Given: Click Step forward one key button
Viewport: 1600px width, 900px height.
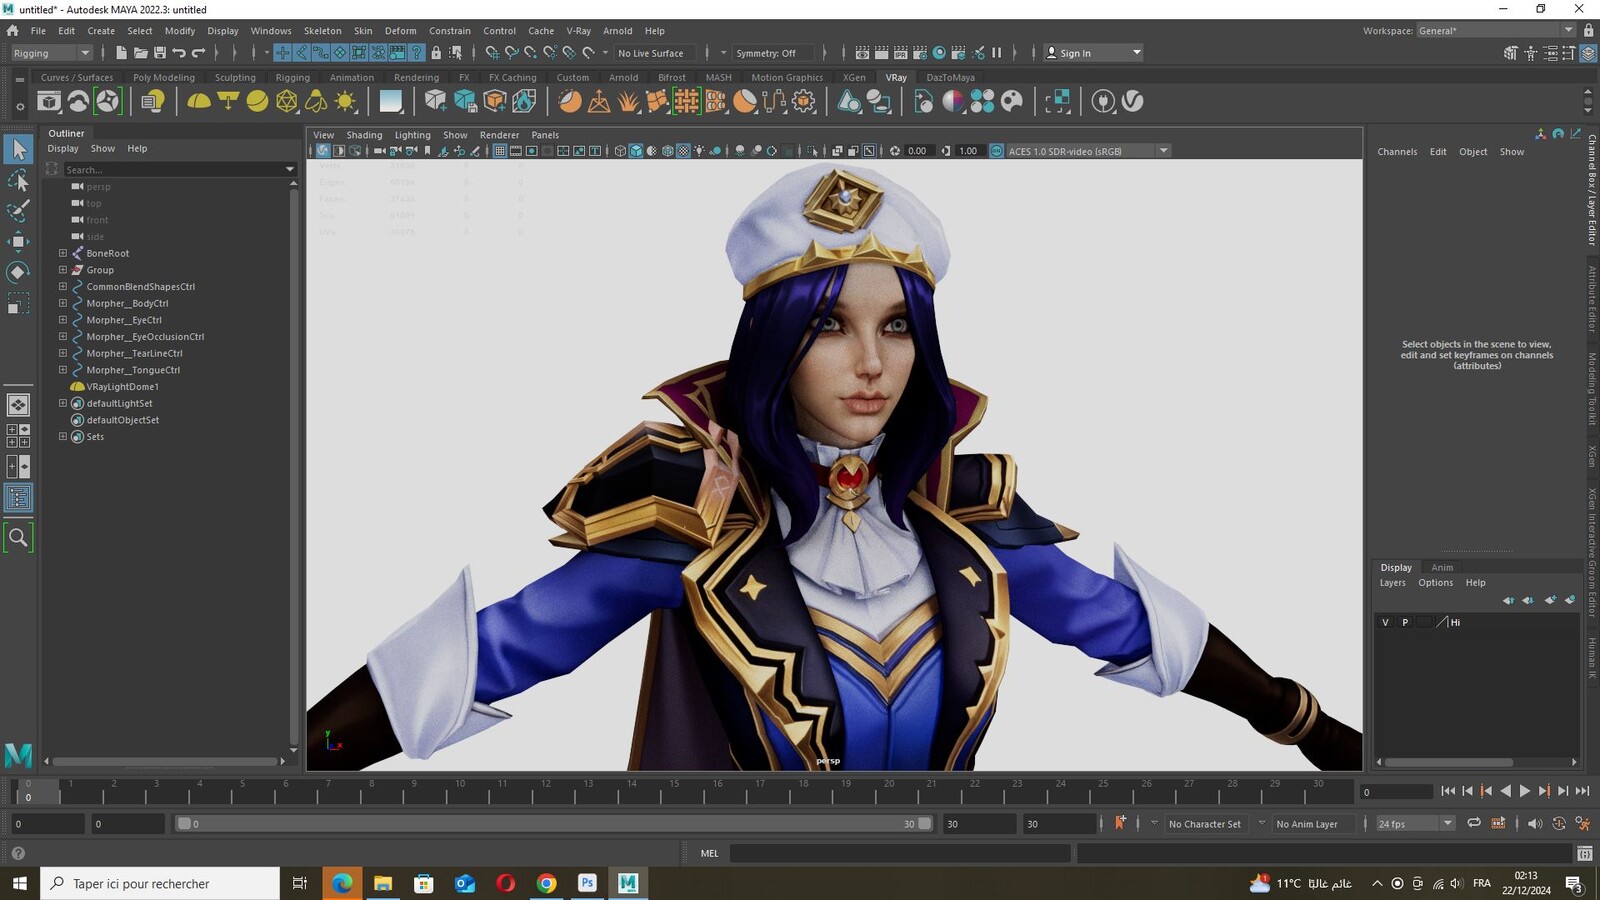Looking at the screenshot, I should (1544, 791).
